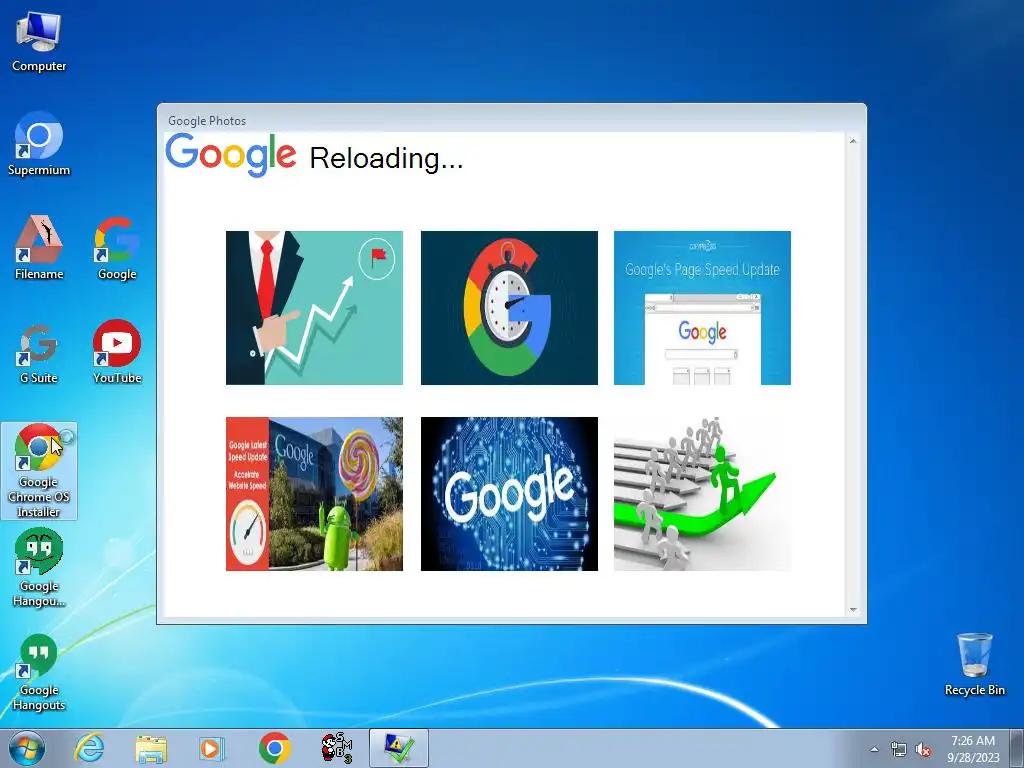The height and width of the screenshot is (768, 1024).
Task: Click the Google logo in Google Photos window
Action: point(231,155)
